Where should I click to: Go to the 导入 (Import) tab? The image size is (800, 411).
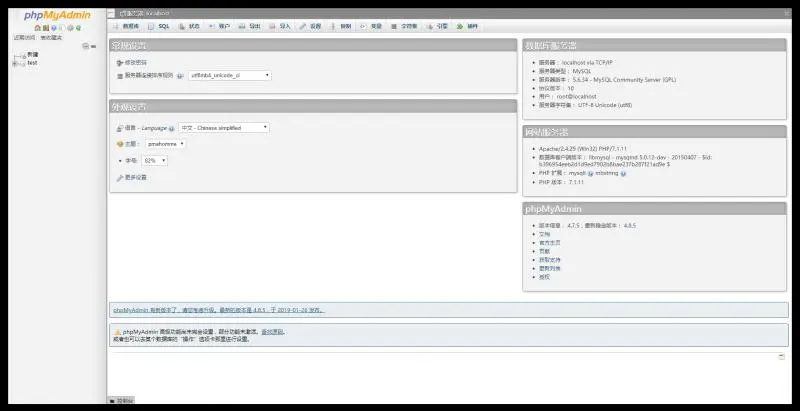pyautogui.click(x=280, y=26)
